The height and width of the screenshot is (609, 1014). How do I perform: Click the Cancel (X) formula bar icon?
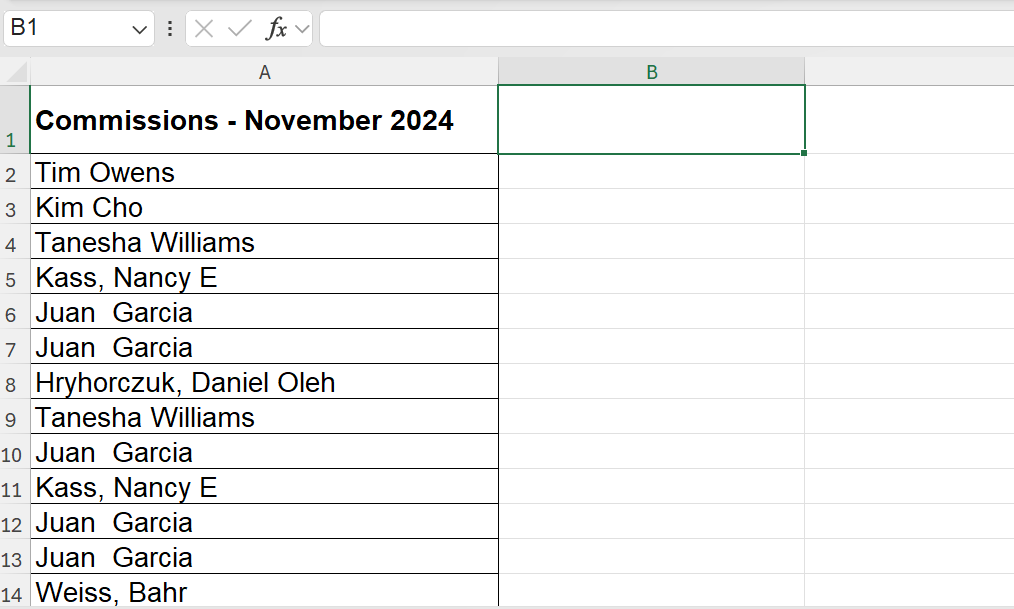point(204,28)
